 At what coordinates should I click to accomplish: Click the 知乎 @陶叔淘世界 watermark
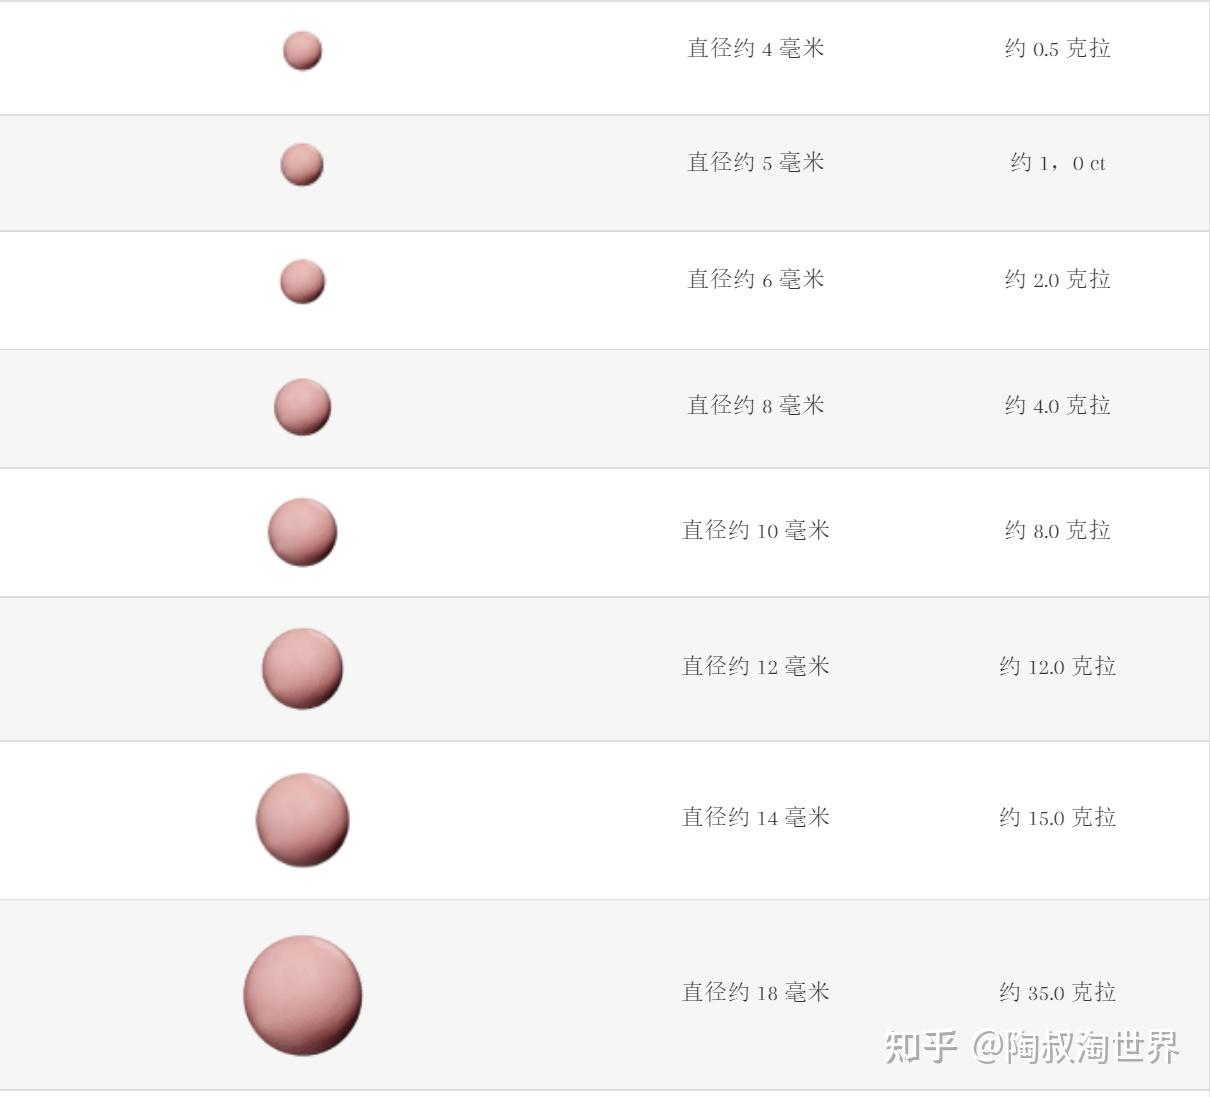tap(1032, 1047)
